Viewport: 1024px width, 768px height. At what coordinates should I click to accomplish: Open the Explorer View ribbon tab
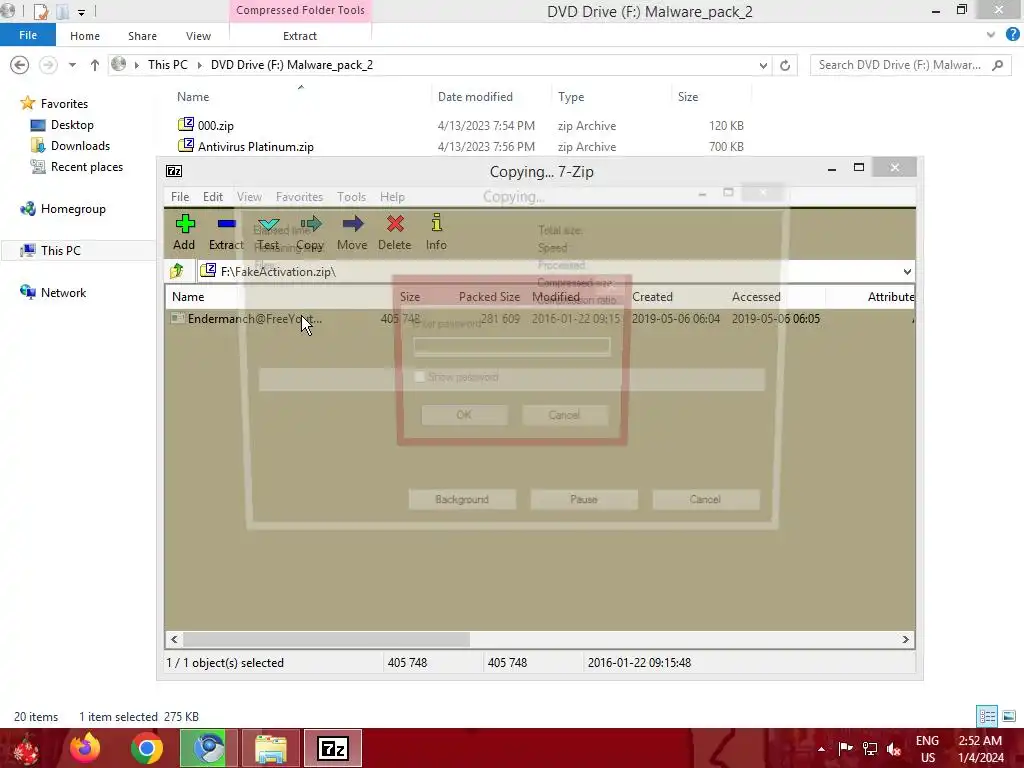pos(198,36)
